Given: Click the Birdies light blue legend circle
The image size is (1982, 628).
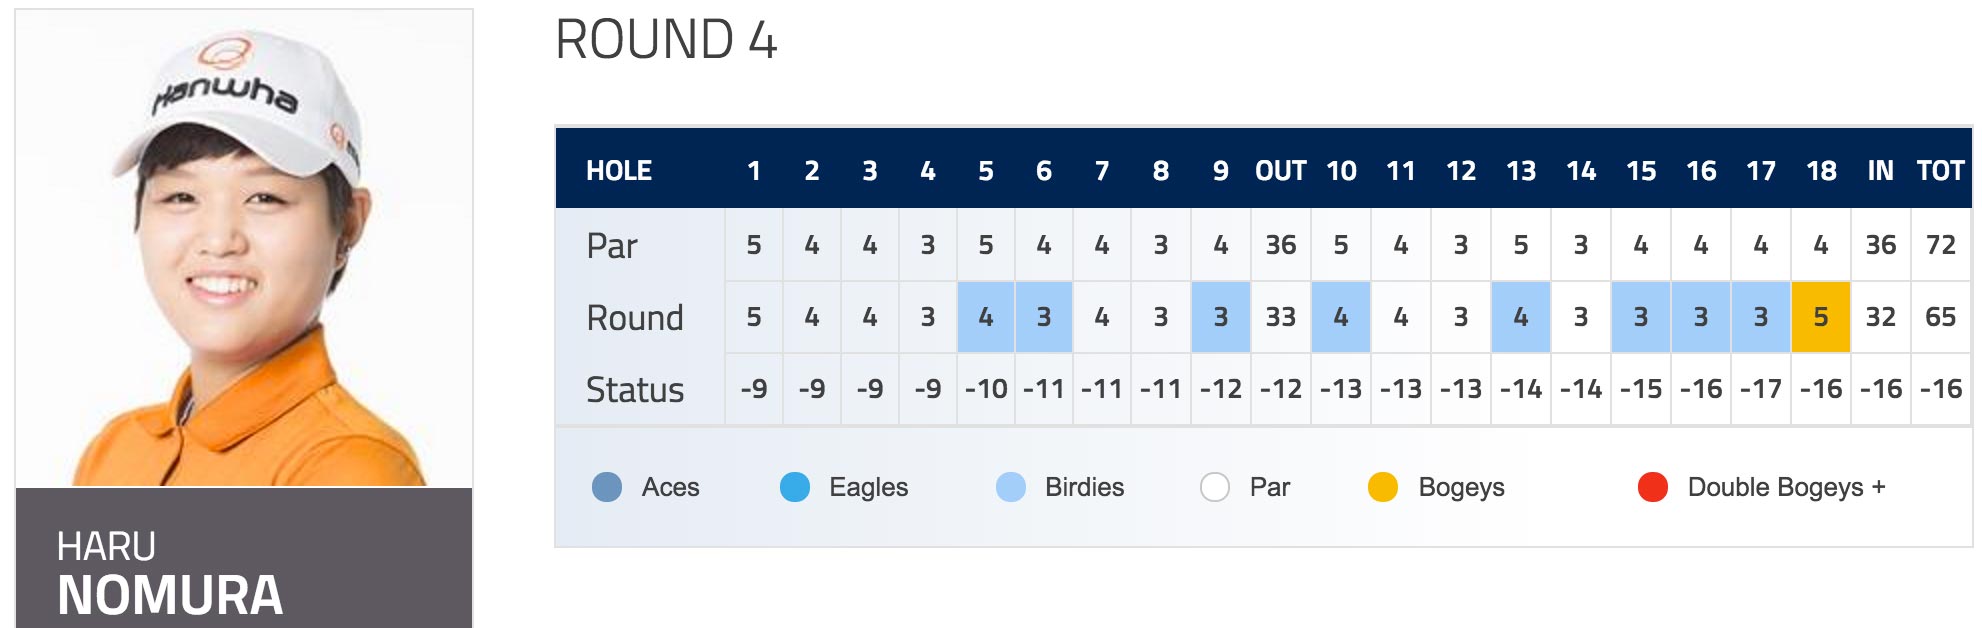Looking at the screenshot, I should pos(1011,487).
